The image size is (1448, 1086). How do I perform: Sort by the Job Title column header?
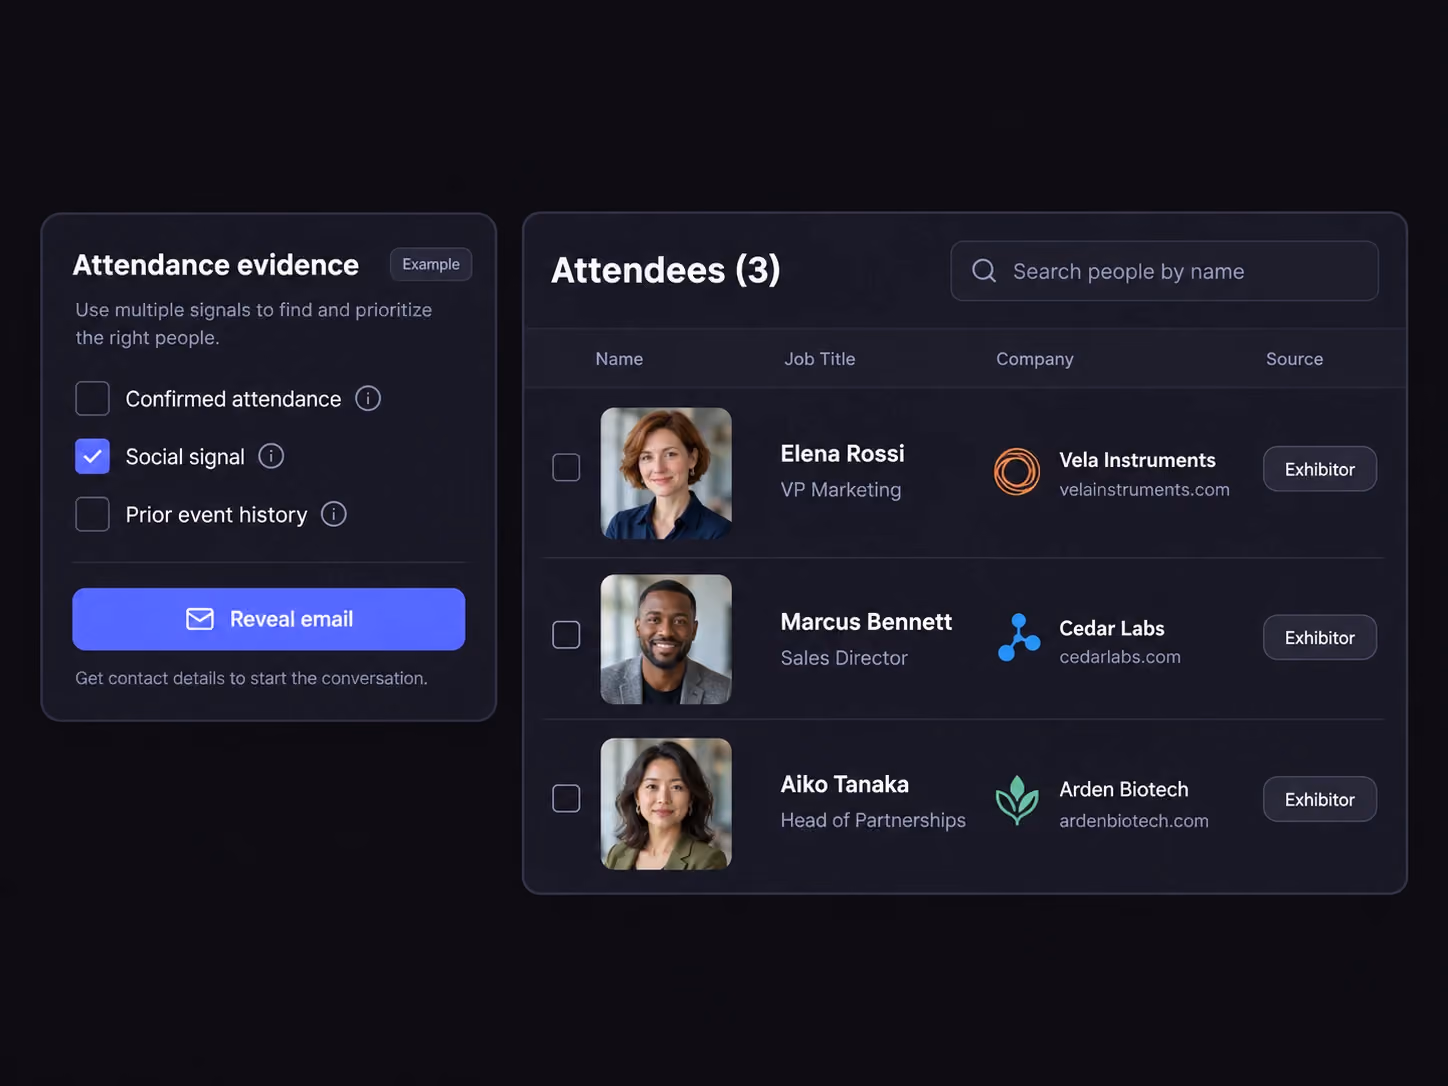point(820,359)
